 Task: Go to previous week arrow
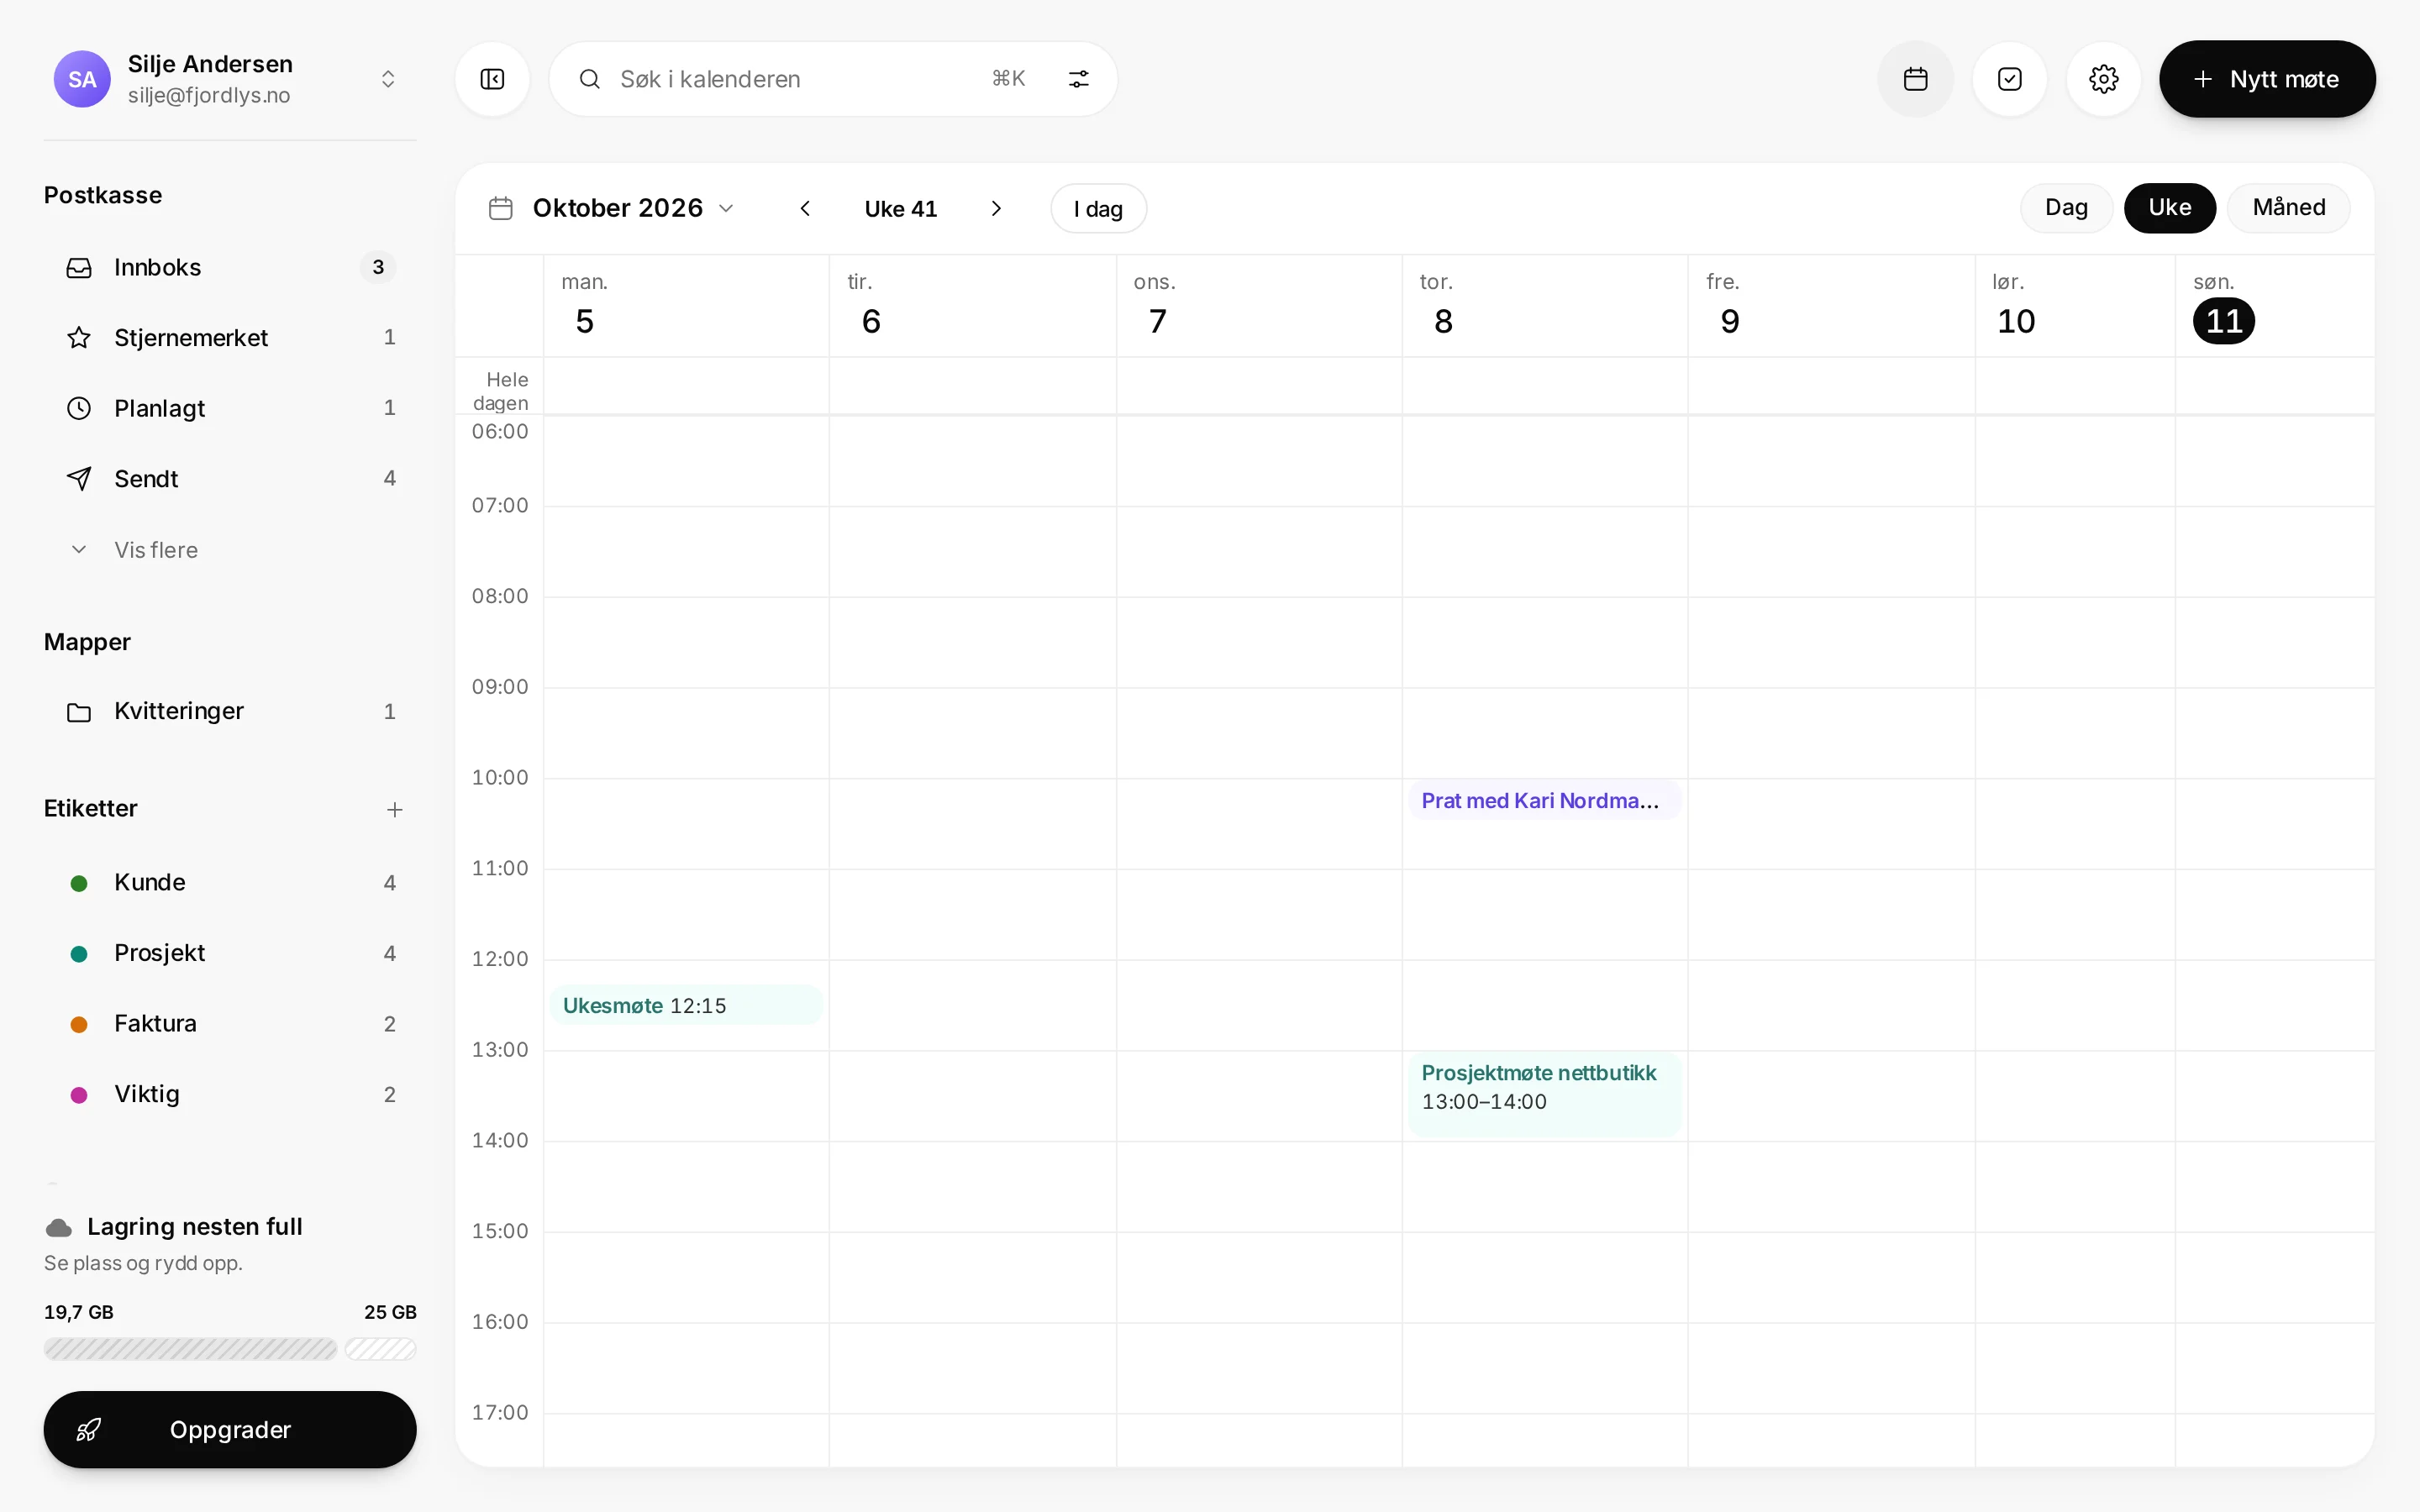pyautogui.click(x=805, y=208)
